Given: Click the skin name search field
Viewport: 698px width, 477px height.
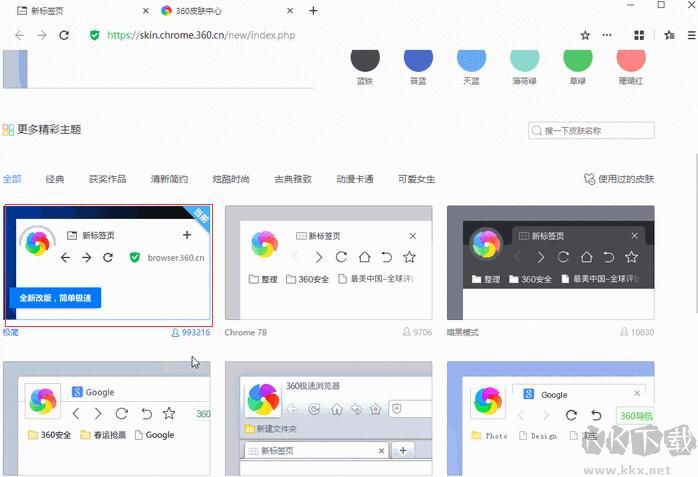Looking at the screenshot, I should 591,130.
